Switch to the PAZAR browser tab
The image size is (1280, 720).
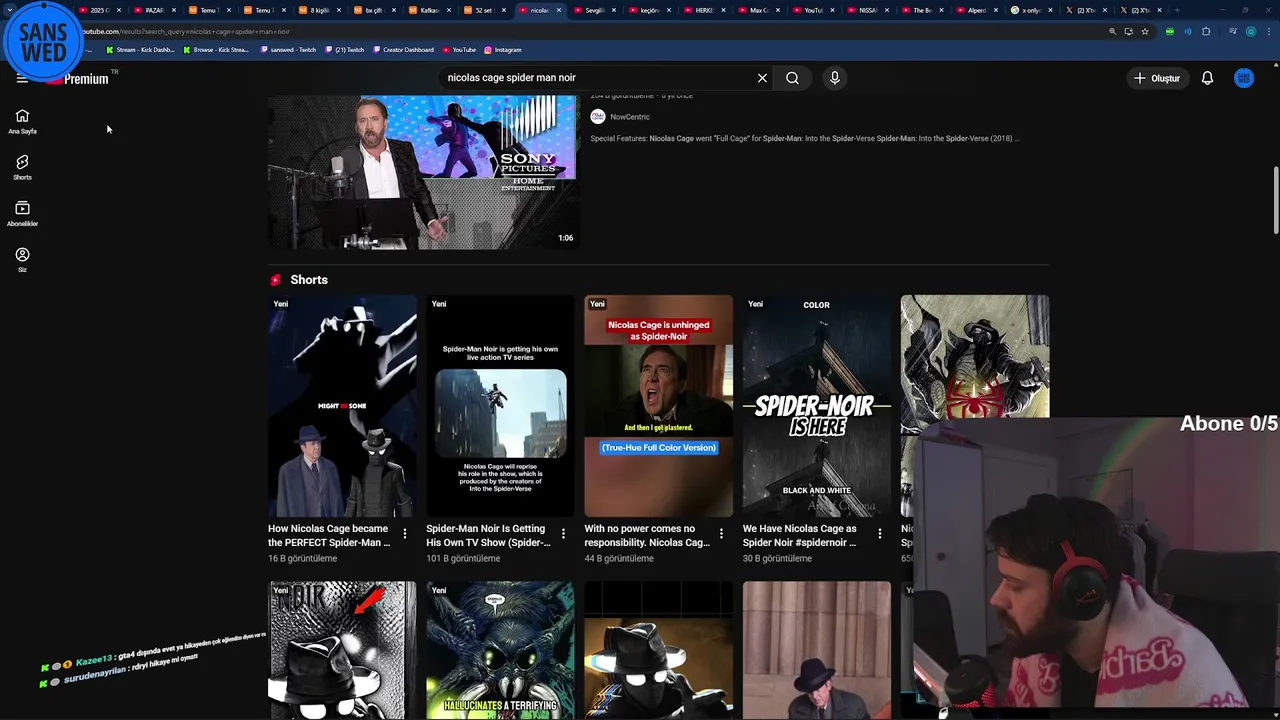[154, 10]
